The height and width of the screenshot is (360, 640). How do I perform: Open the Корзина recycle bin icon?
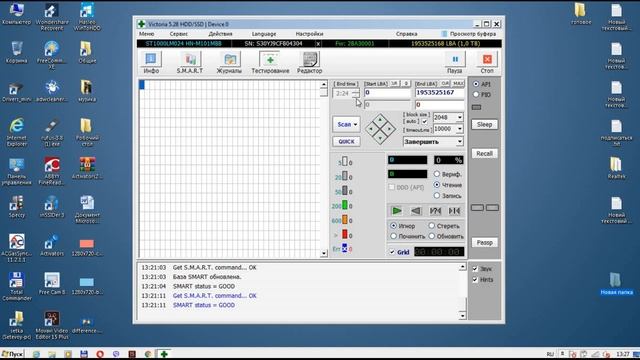pyautogui.click(x=17, y=52)
